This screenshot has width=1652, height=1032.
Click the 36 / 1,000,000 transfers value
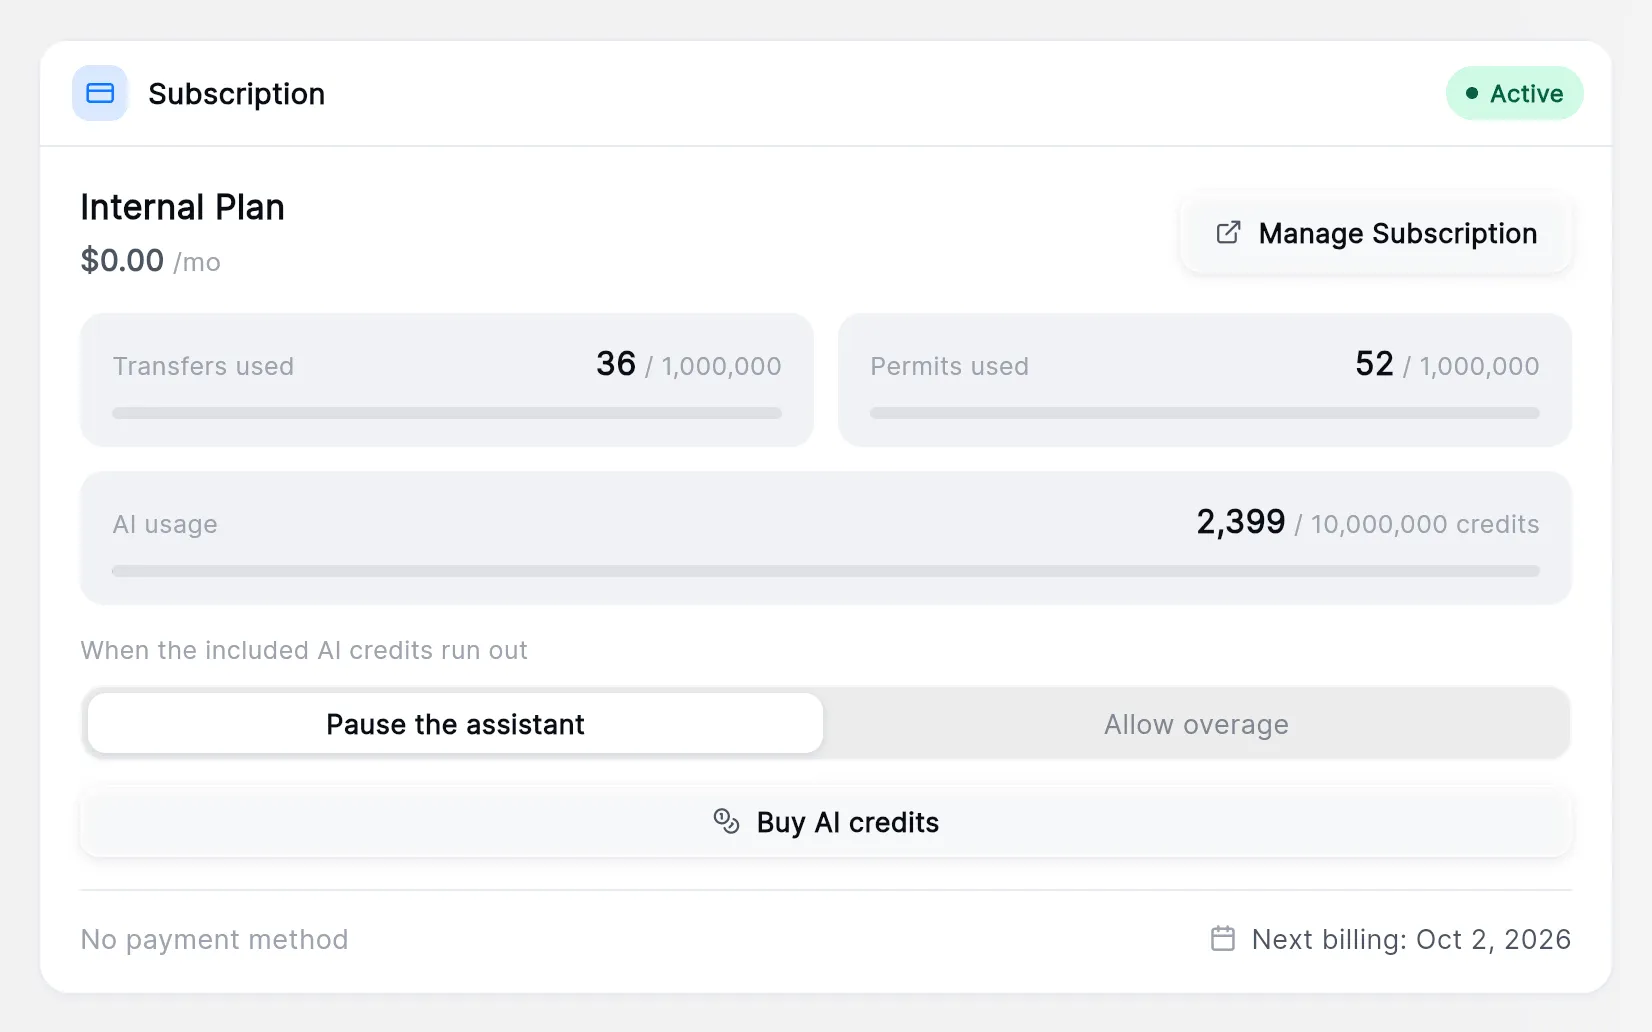coord(688,364)
